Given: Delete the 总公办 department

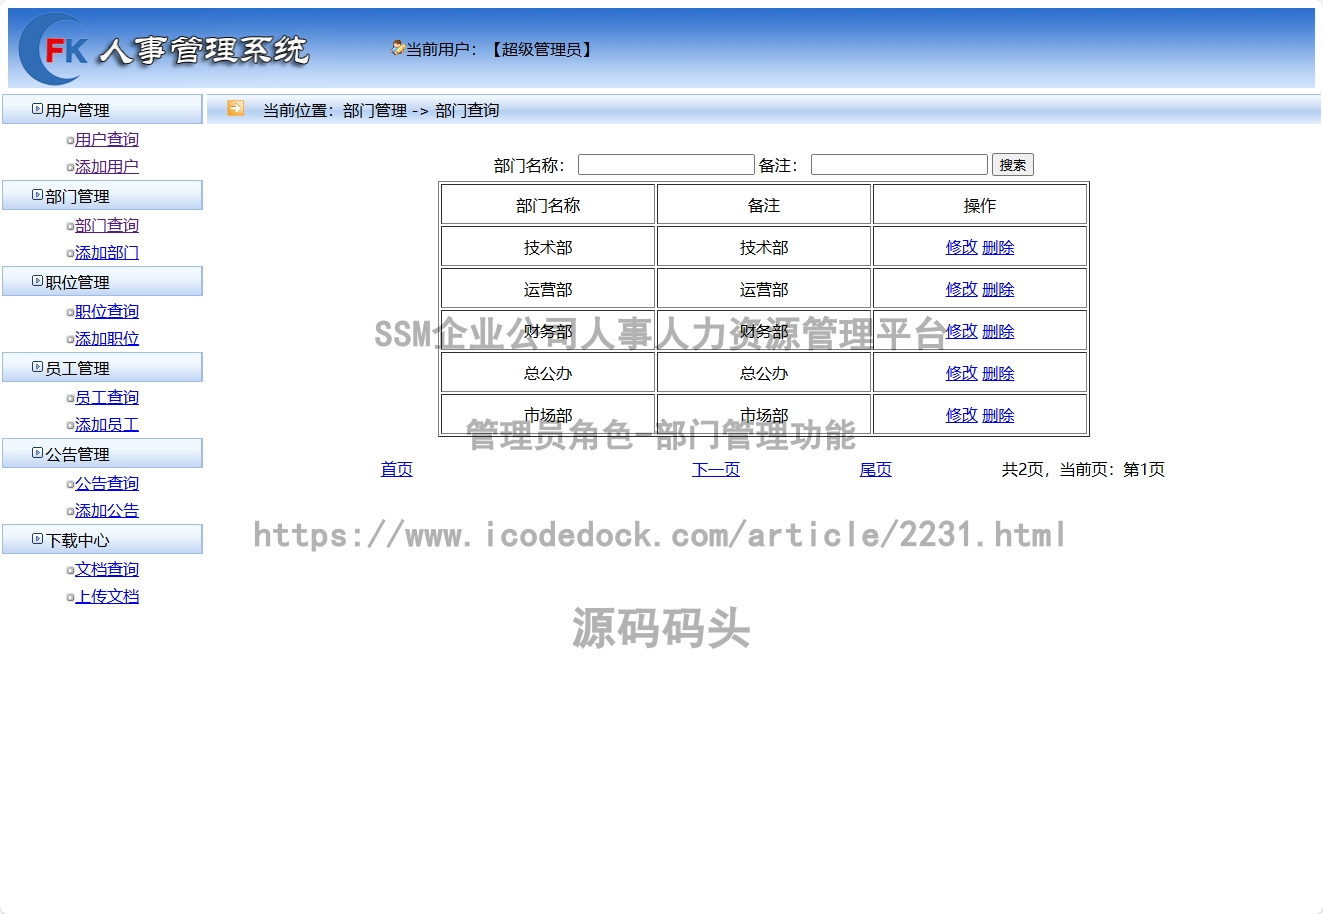Looking at the screenshot, I should pos(998,373).
